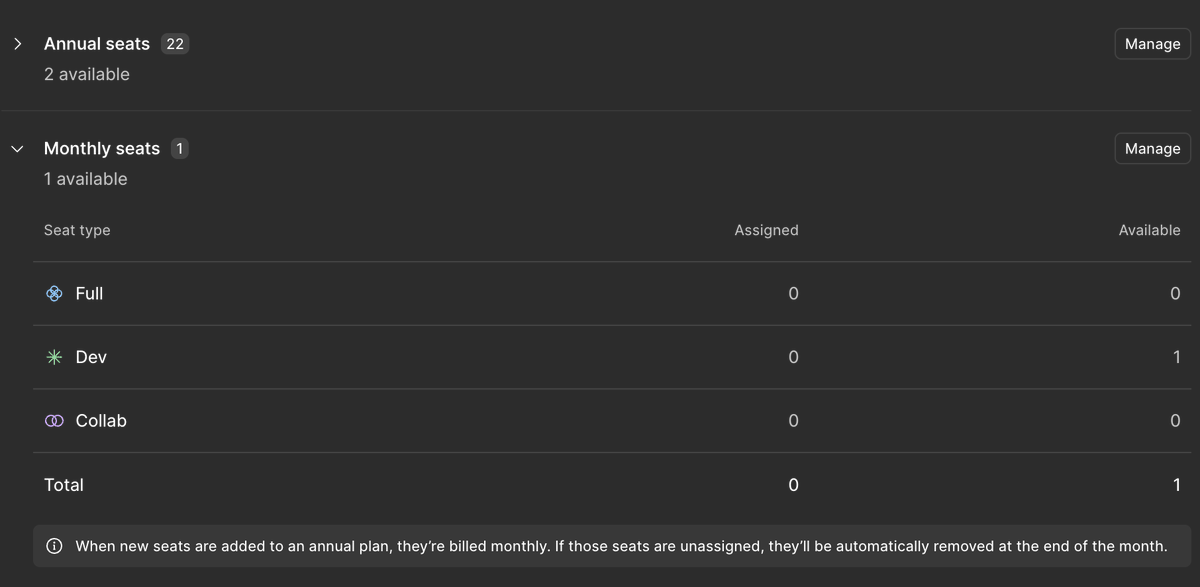Open Manage for Annual seats
The image size is (1200, 587).
click(x=1152, y=44)
